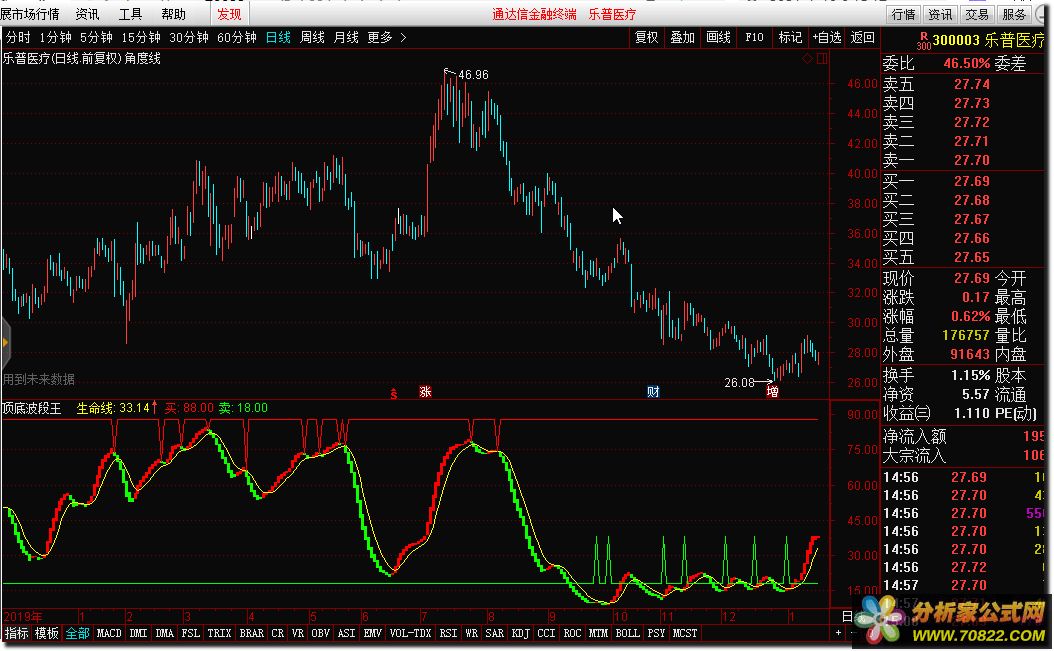Select the 60分钟 period
The height and width of the screenshot is (651, 1054).
point(237,38)
